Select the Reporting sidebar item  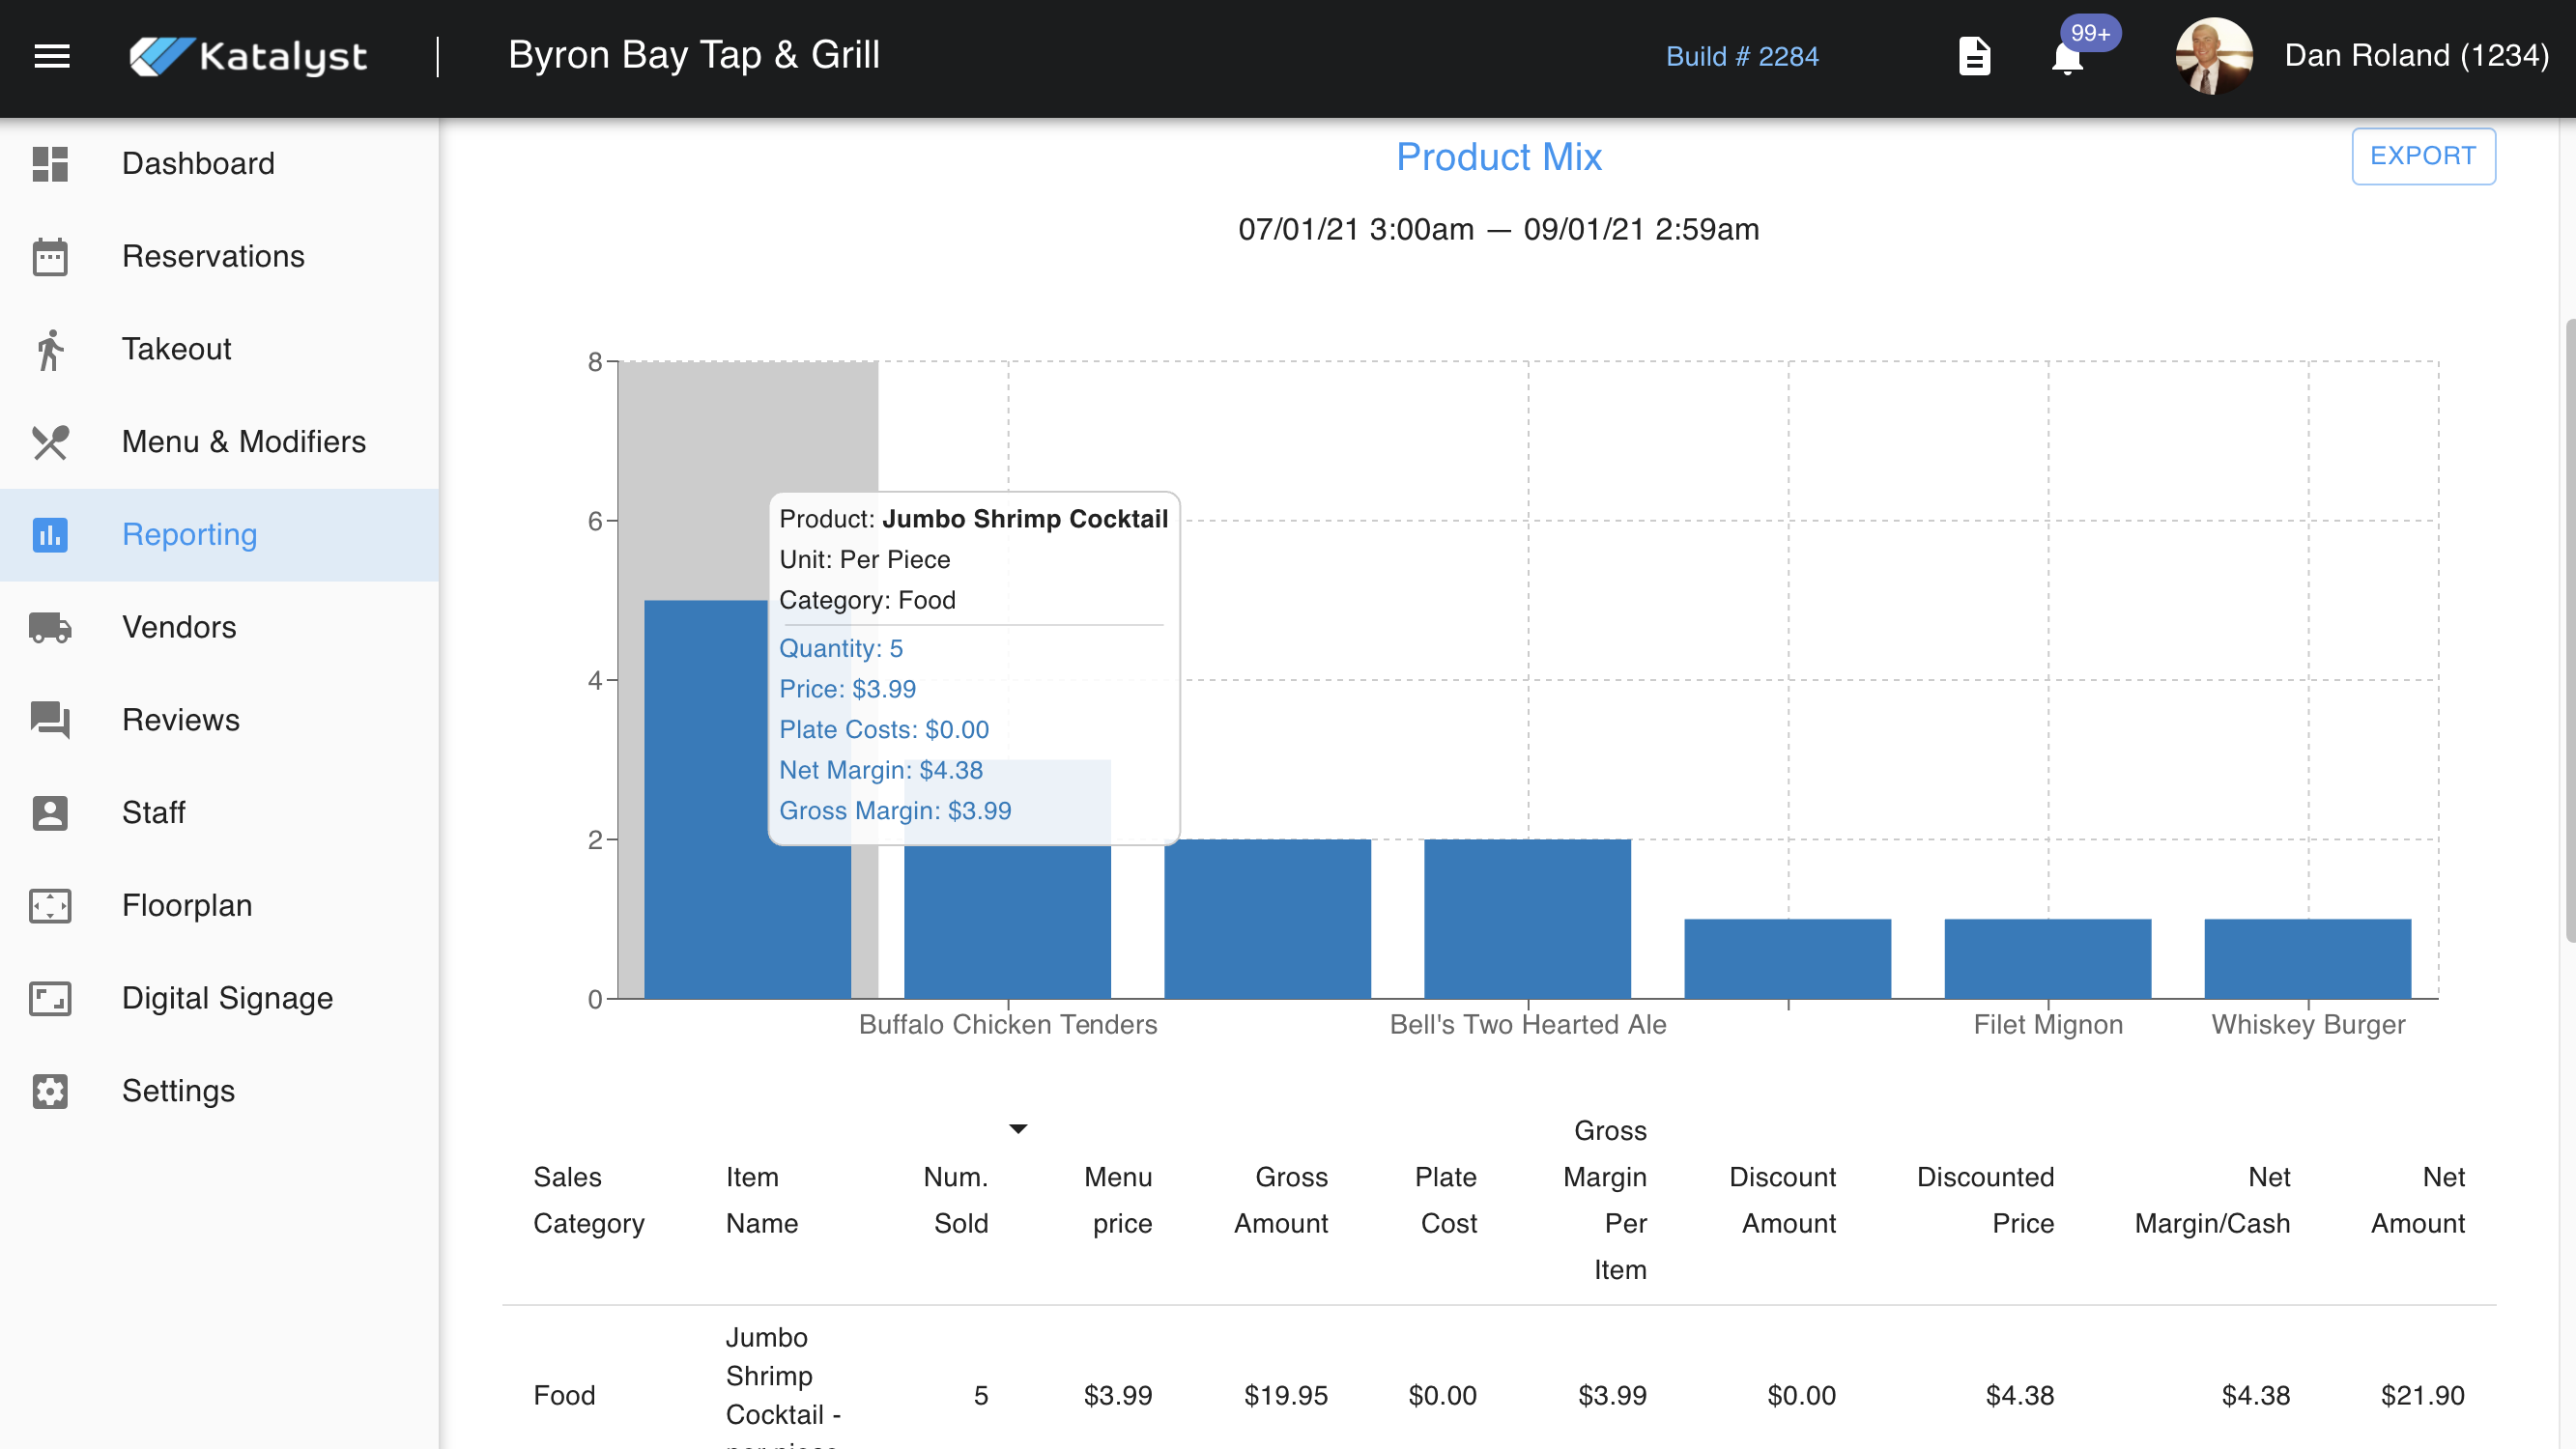click(x=189, y=535)
